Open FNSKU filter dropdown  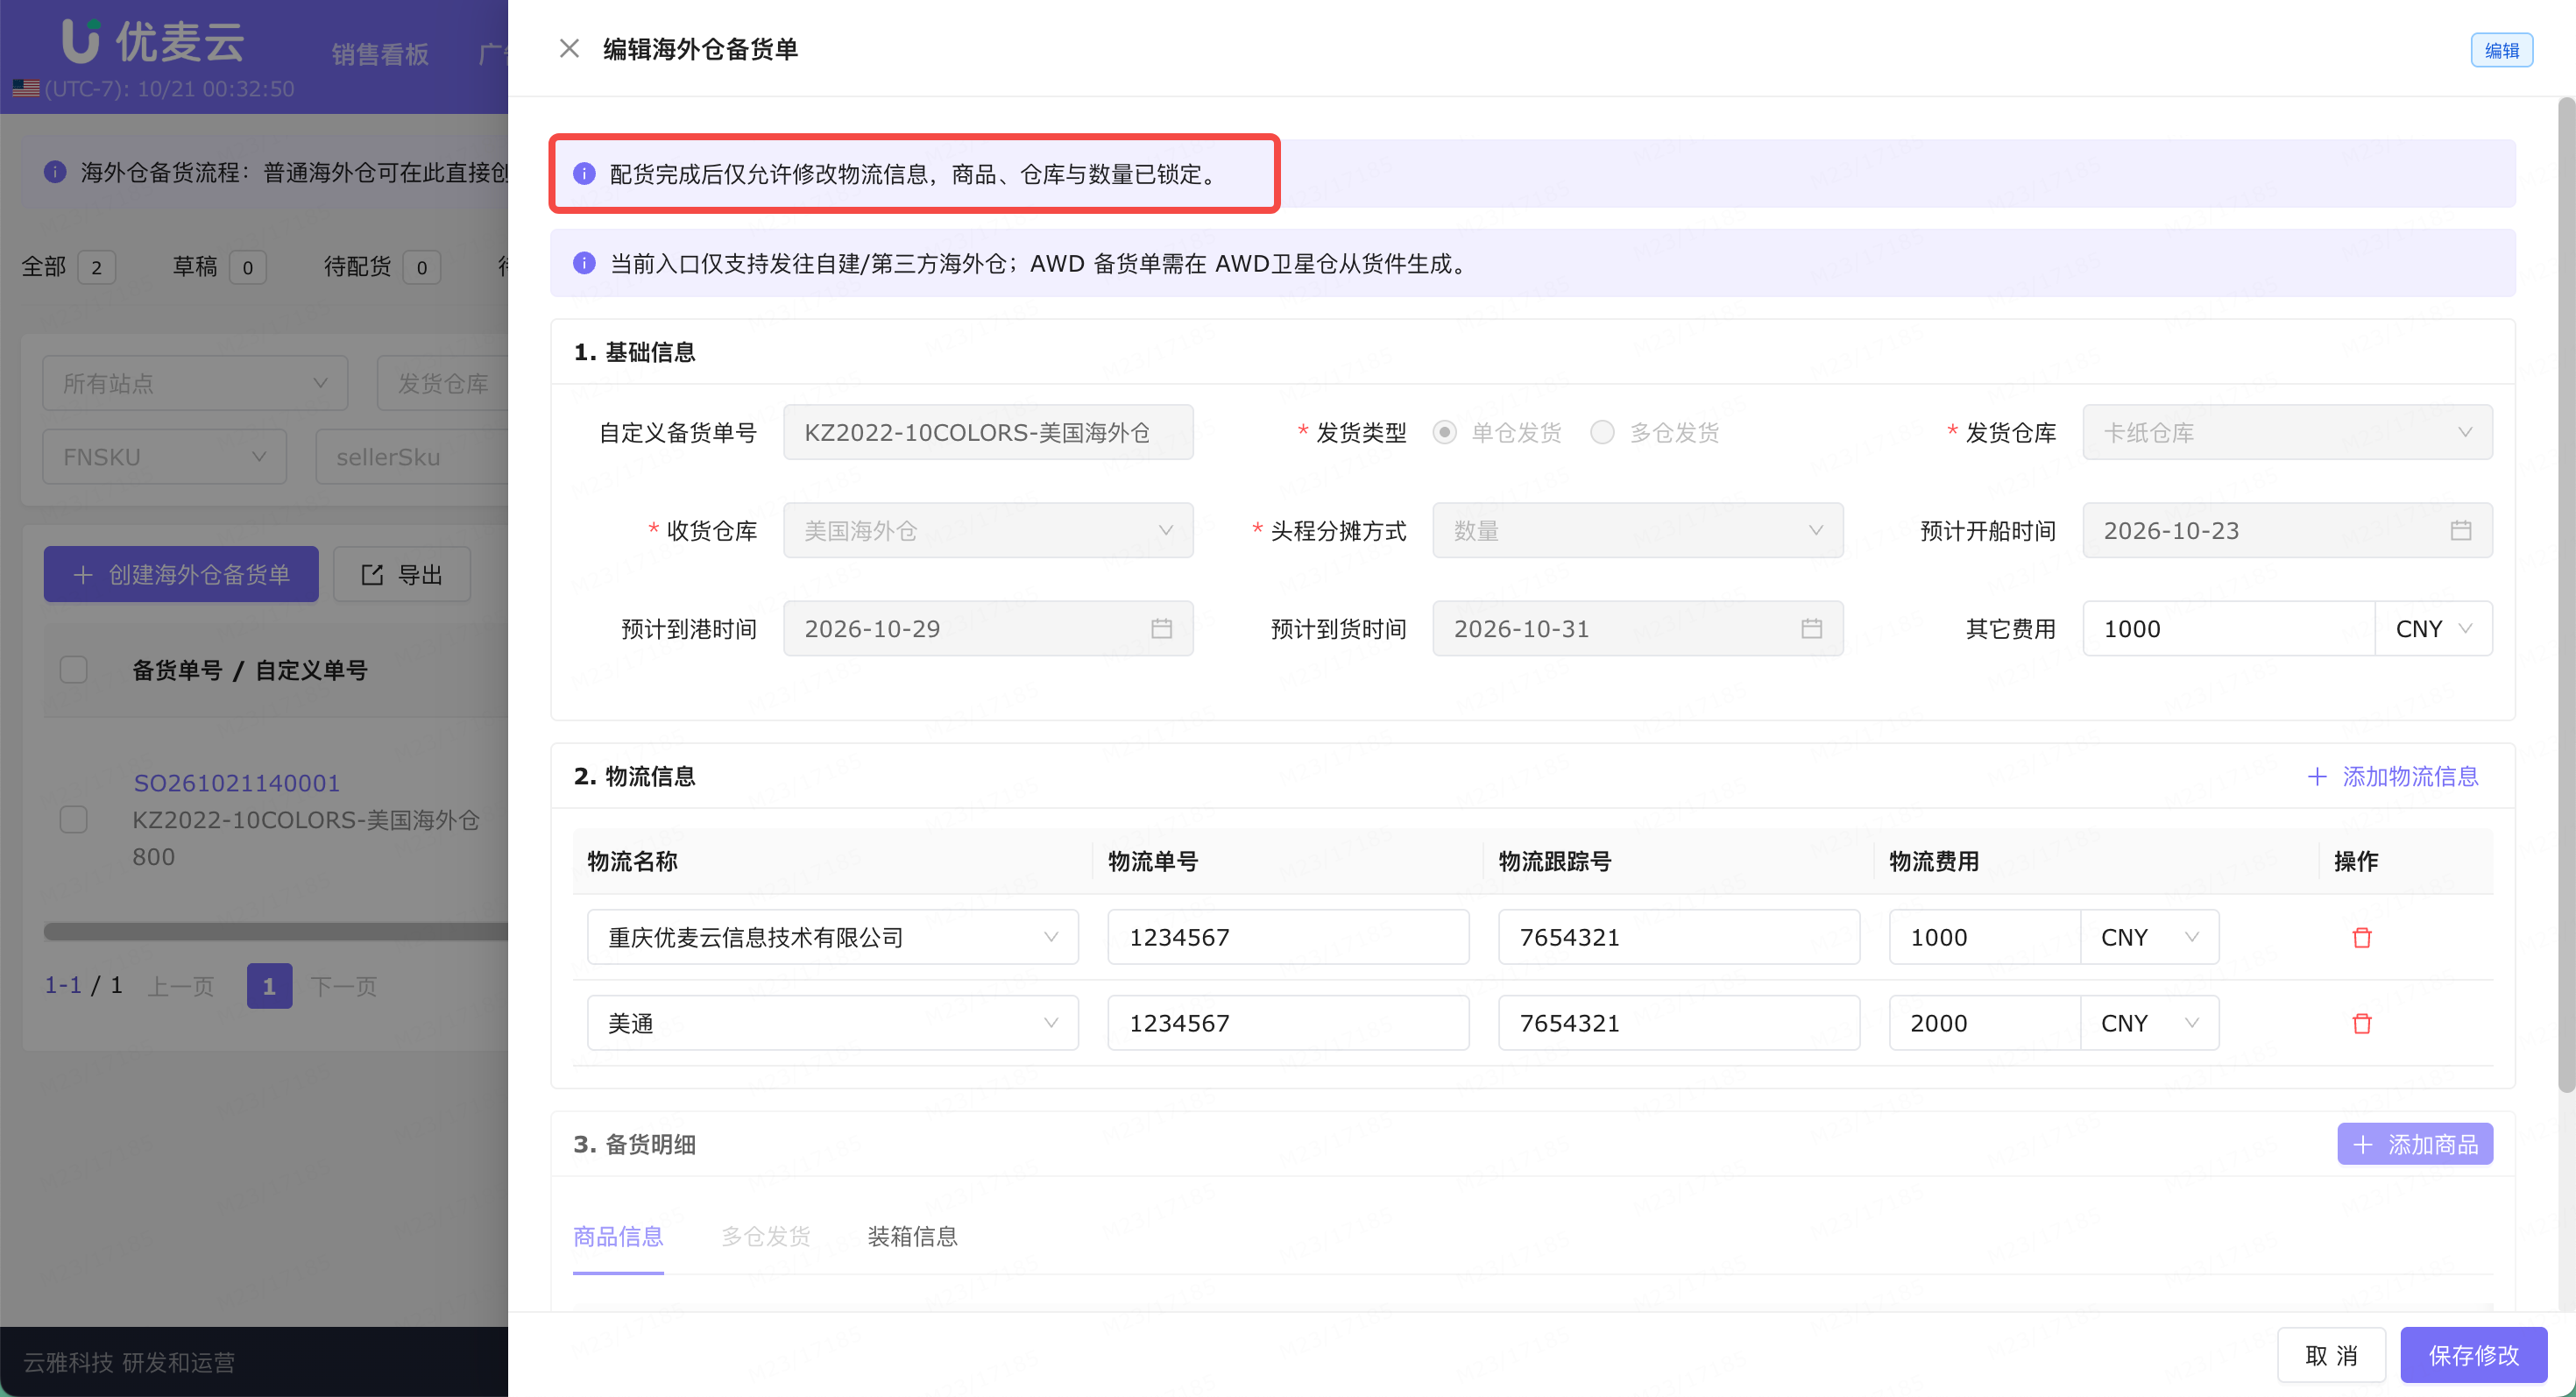tap(164, 457)
